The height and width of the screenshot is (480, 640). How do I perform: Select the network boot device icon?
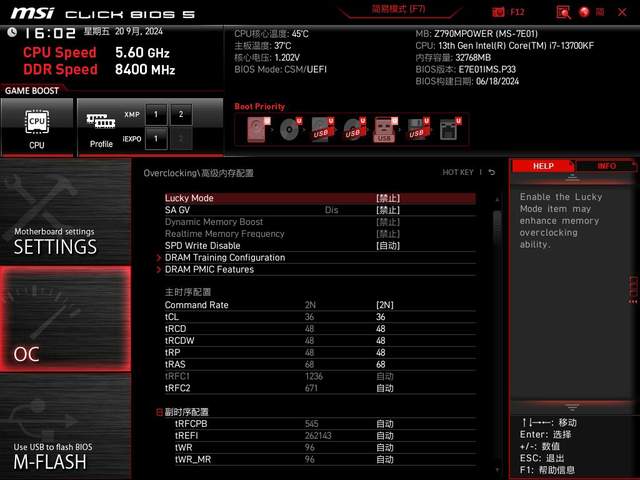(450, 130)
